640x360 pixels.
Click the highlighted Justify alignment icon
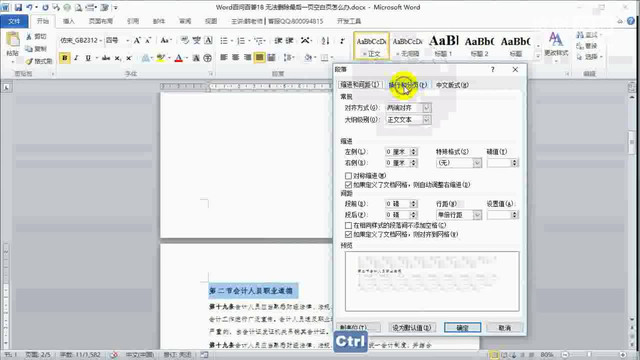point(259,58)
